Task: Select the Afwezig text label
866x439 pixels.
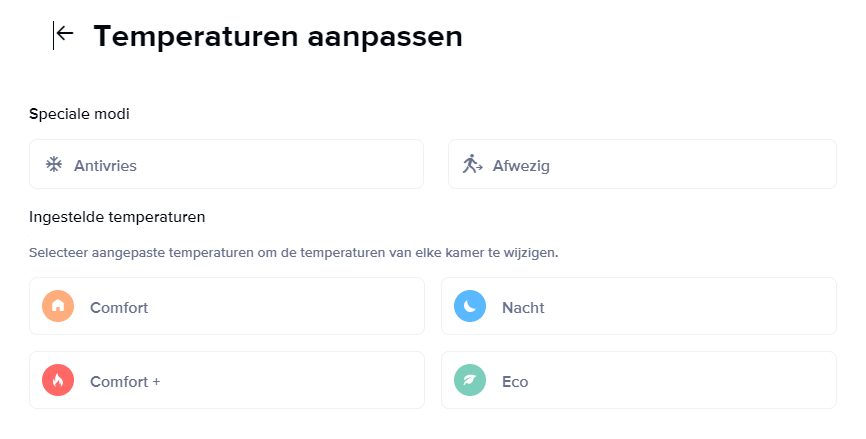Action: point(521,166)
